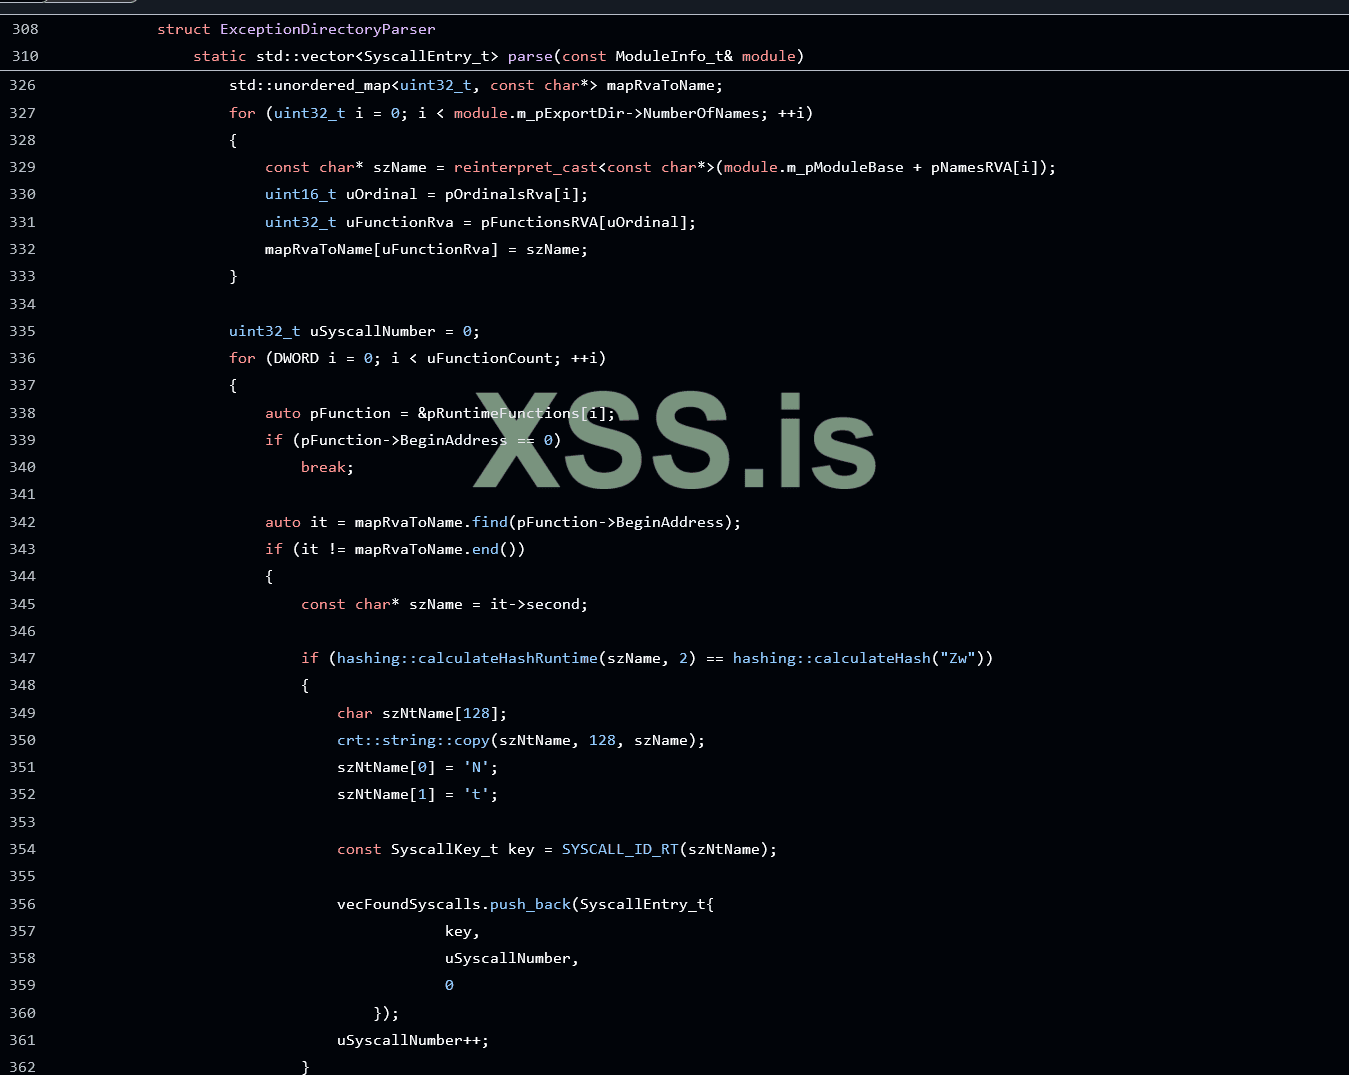Click the 'uSyscallNumber,' initializer line
Image resolution: width=1349 pixels, height=1075 pixels.
(x=512, y=958)
